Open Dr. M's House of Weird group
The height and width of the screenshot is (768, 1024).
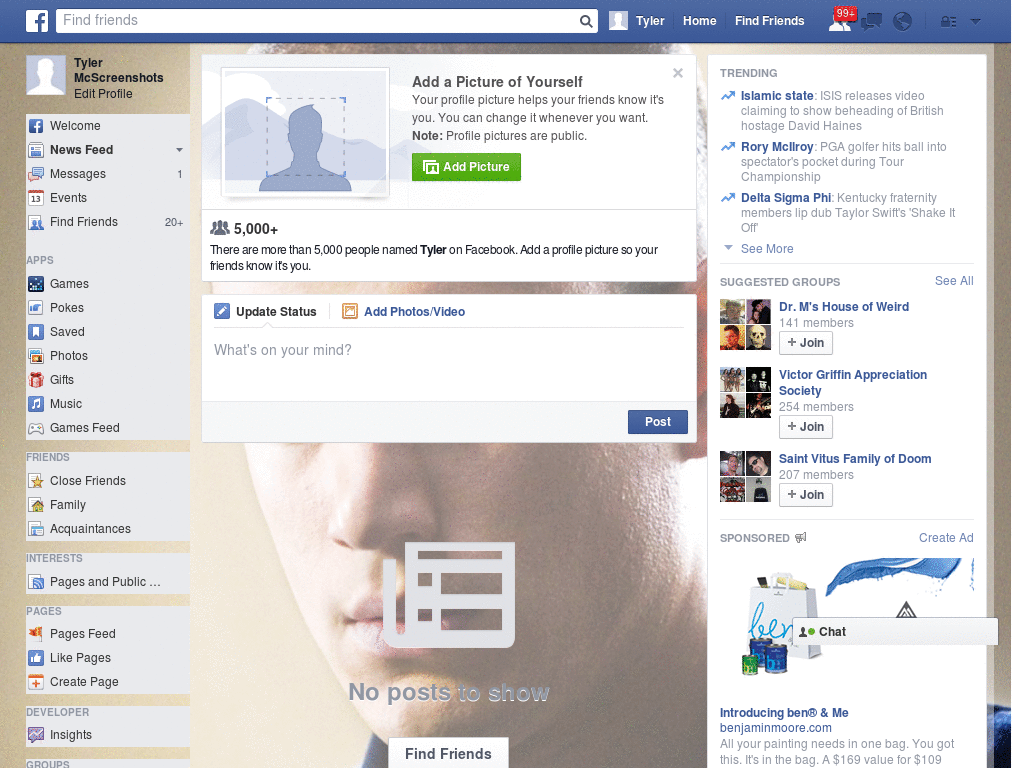coord(844,306)
